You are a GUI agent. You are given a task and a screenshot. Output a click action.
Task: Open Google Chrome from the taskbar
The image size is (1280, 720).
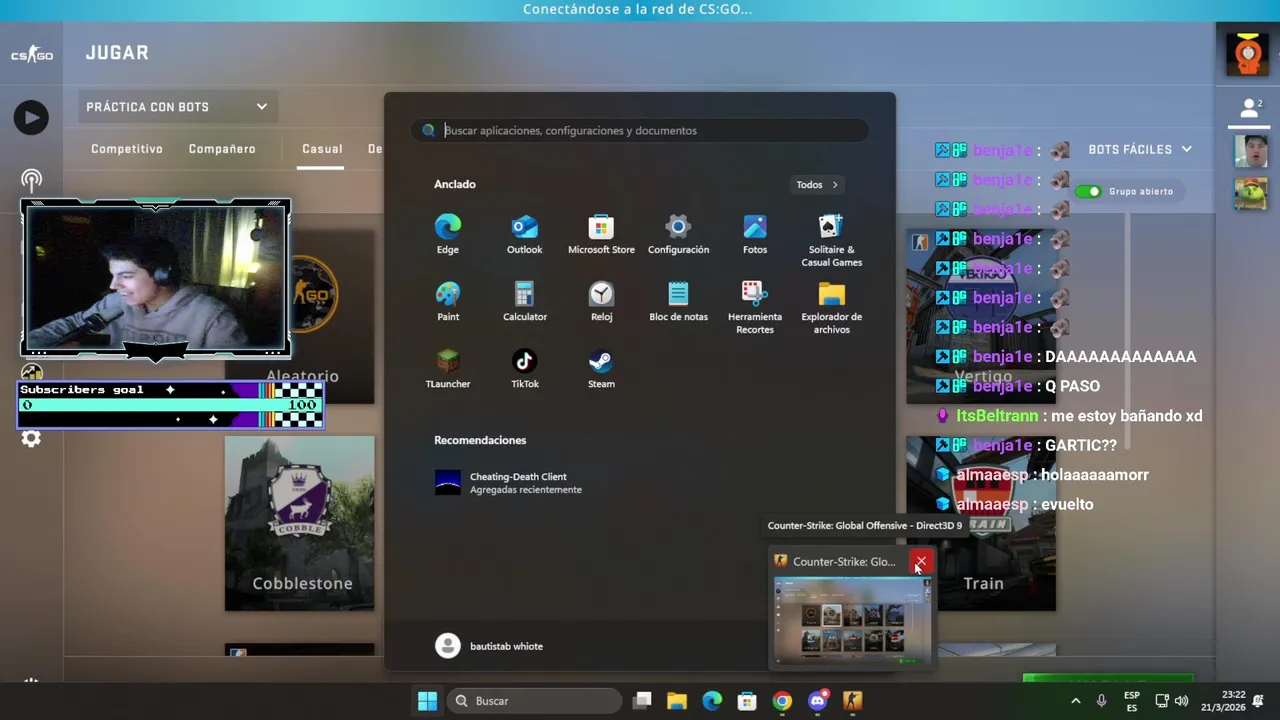click(x=782, y=701)
